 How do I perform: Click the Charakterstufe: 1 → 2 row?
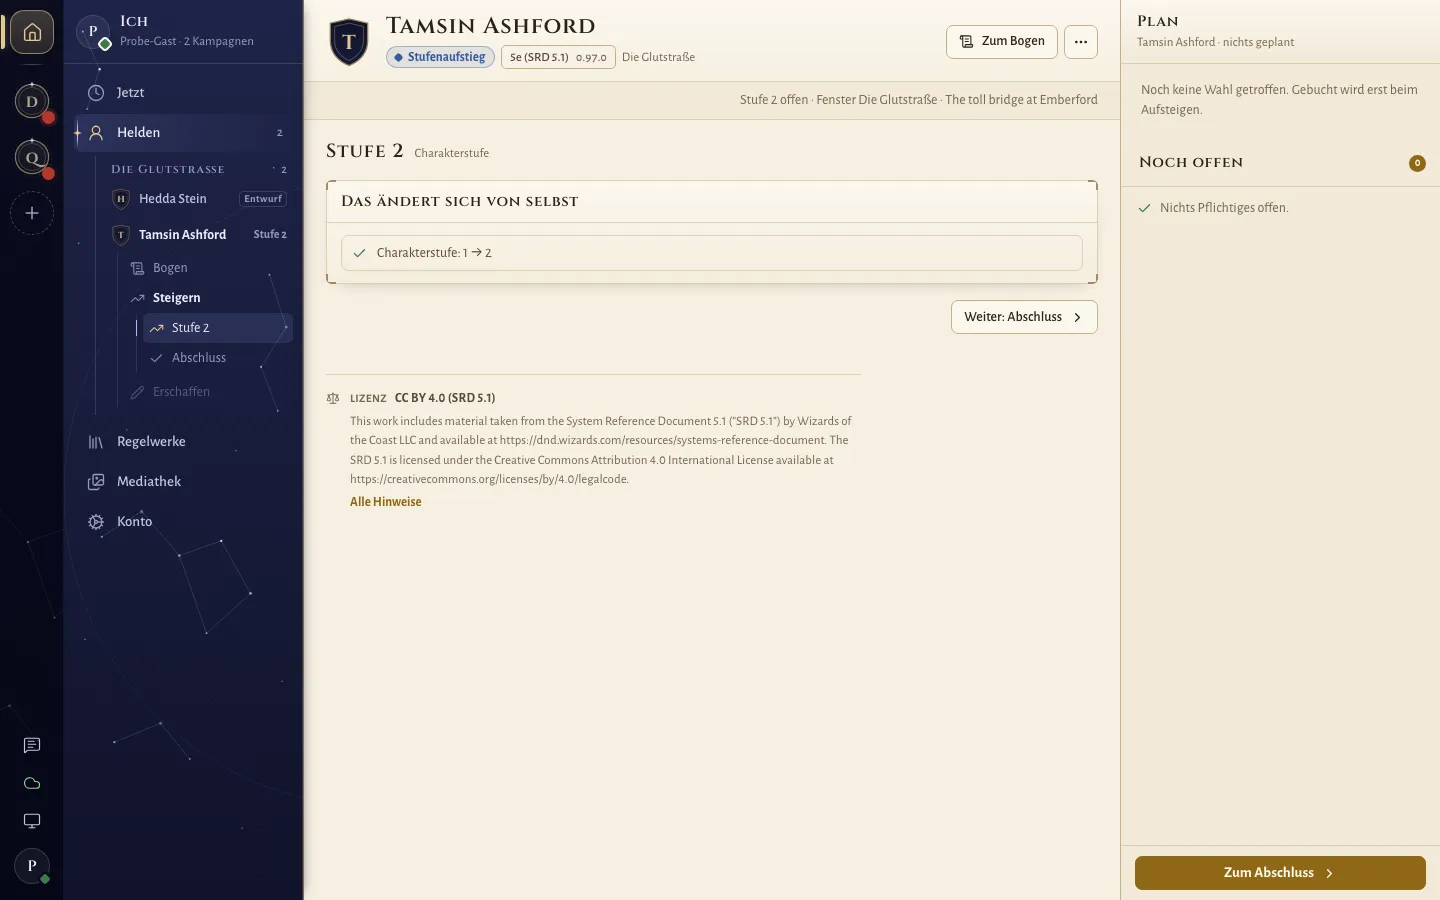[x=712, y=253]
